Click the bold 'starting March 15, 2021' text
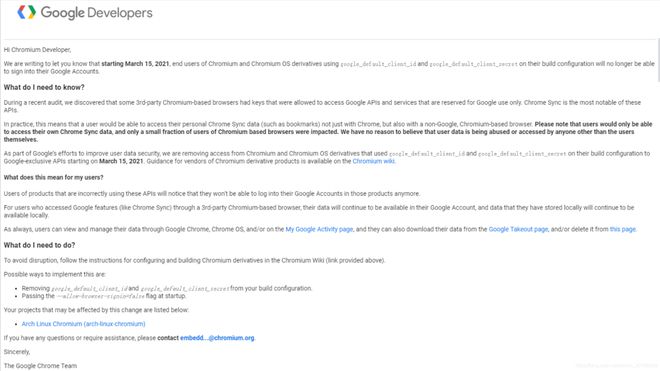This screenshot has width=660, height=371. pyautogui.click(x=135, y=64)
